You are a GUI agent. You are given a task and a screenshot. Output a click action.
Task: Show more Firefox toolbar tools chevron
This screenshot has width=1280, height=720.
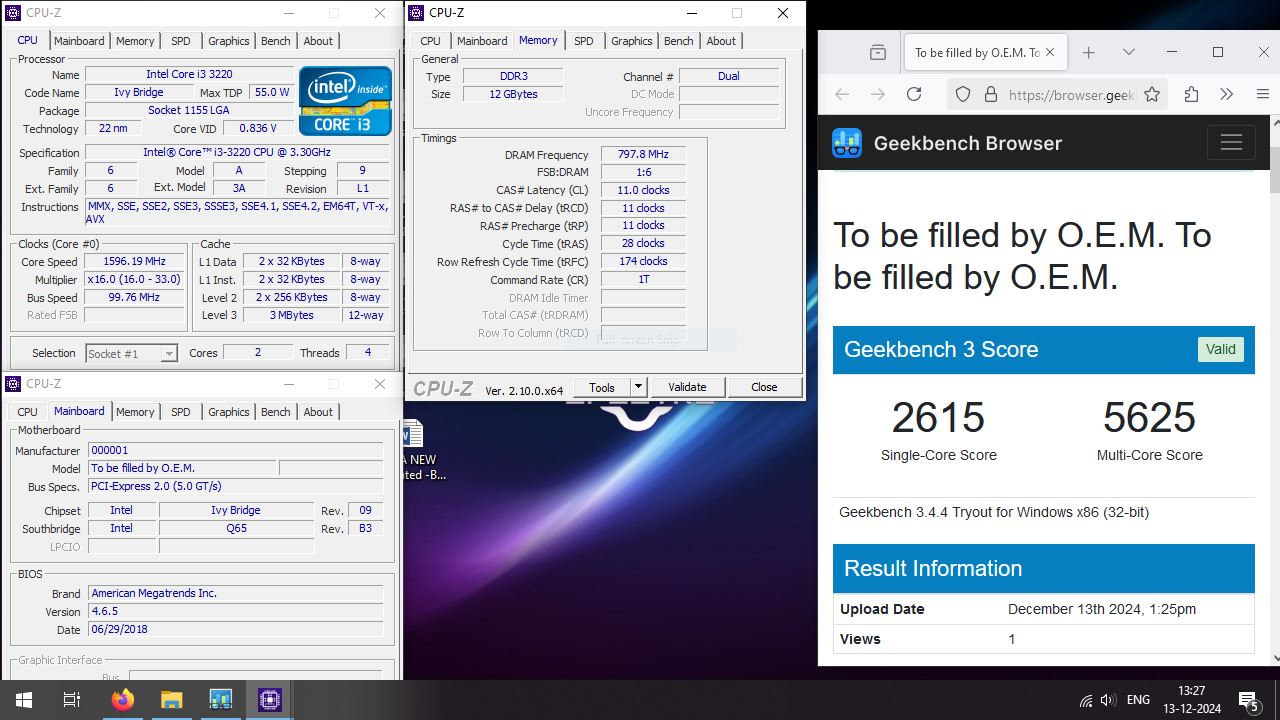[x=1227, y=94]
